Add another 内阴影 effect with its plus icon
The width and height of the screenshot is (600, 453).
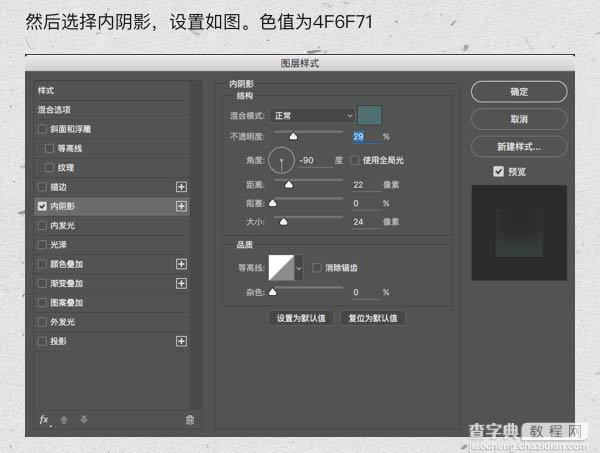point(181,206)
